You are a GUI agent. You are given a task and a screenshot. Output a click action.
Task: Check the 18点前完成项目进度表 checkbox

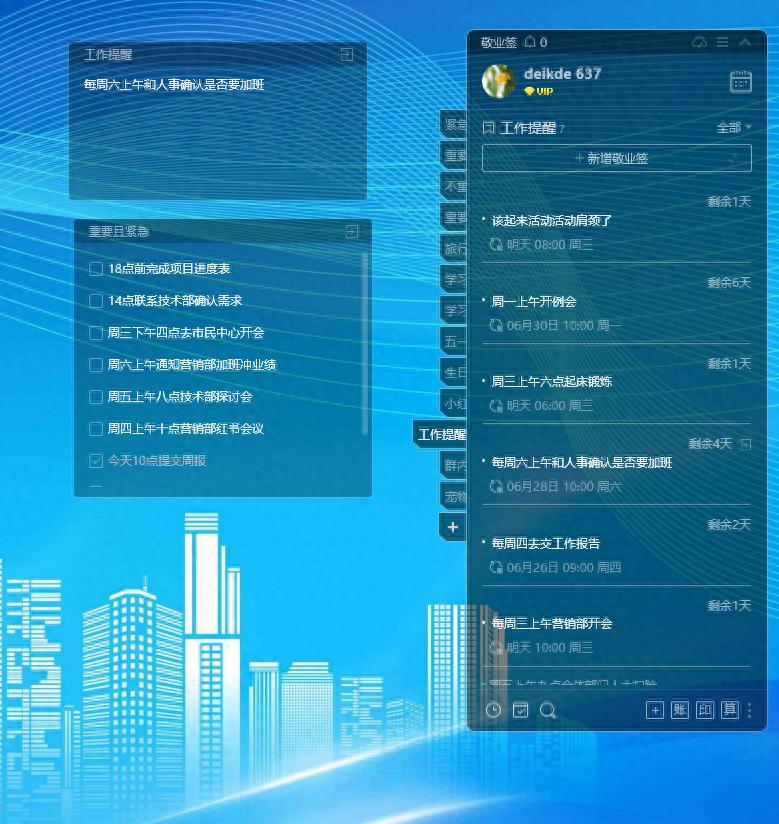pos(96,269)
